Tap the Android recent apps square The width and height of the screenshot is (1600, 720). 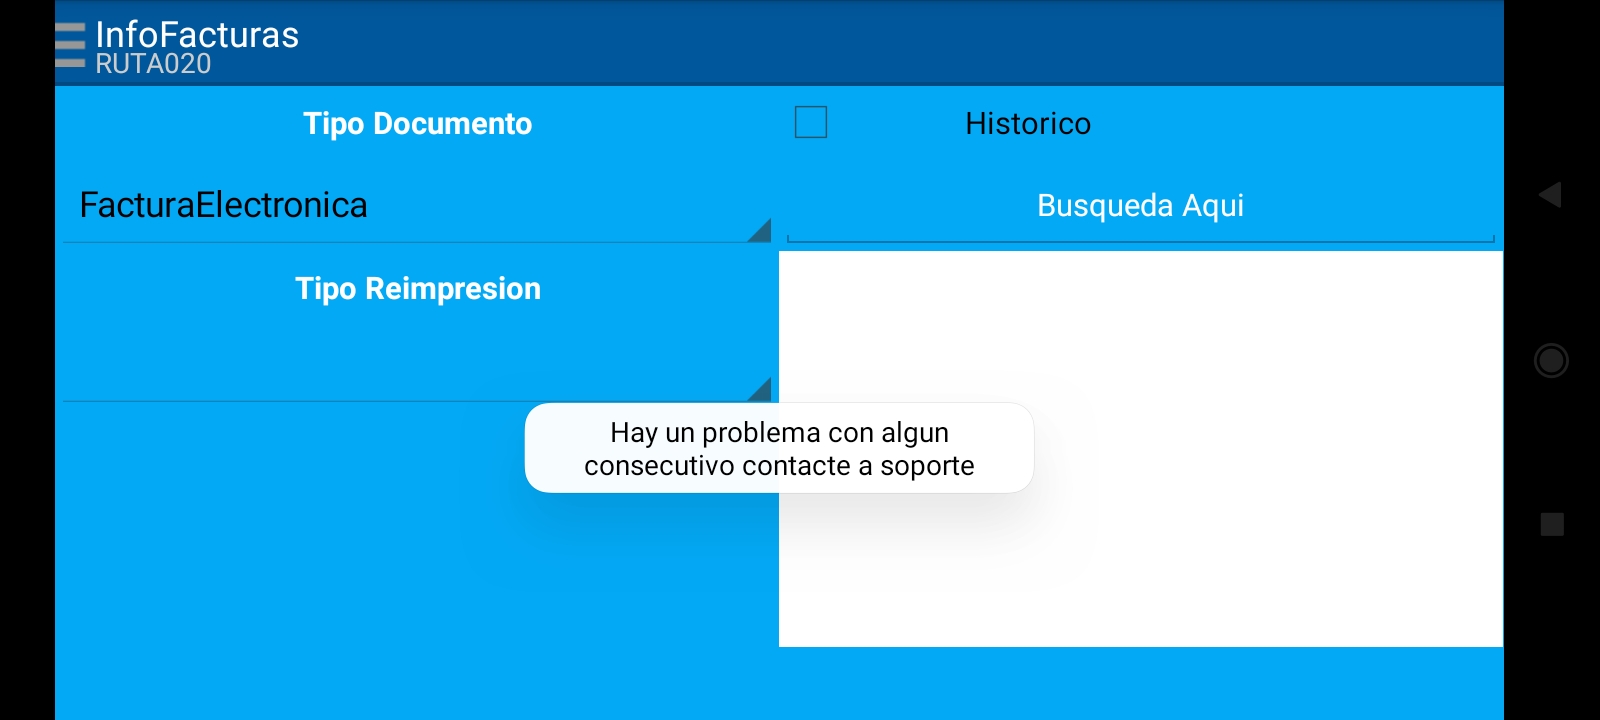[1551, 524]
